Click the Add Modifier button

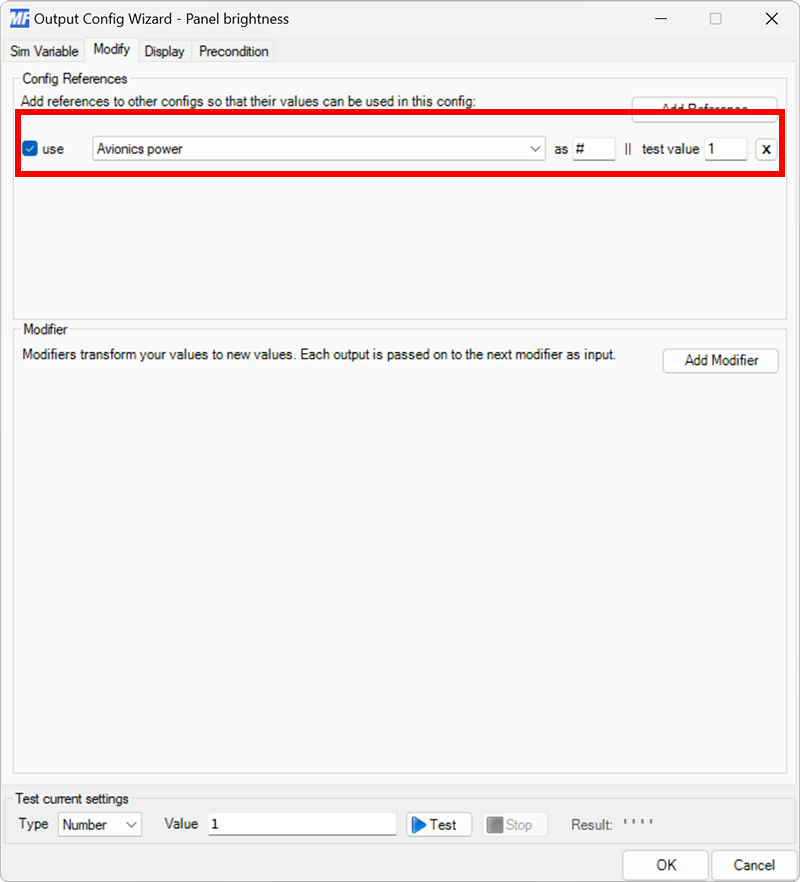(x=720, y=361)
